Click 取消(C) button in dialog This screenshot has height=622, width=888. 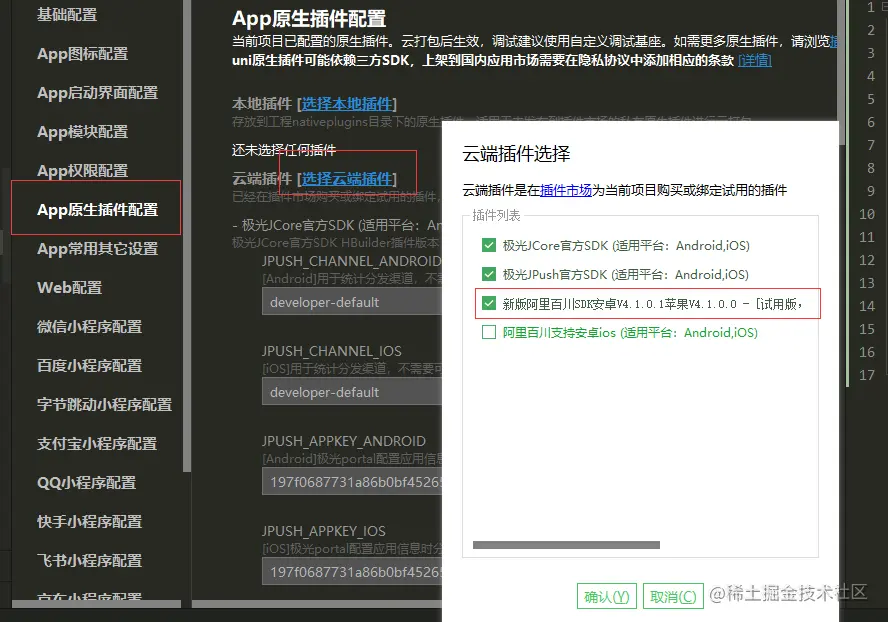click(x=673, y=597)
